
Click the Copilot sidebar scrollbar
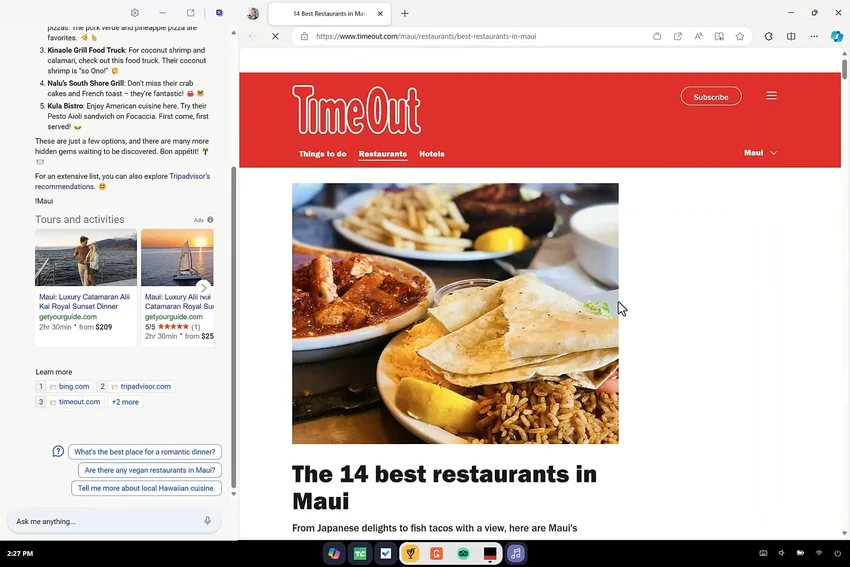tap(234, 327)
